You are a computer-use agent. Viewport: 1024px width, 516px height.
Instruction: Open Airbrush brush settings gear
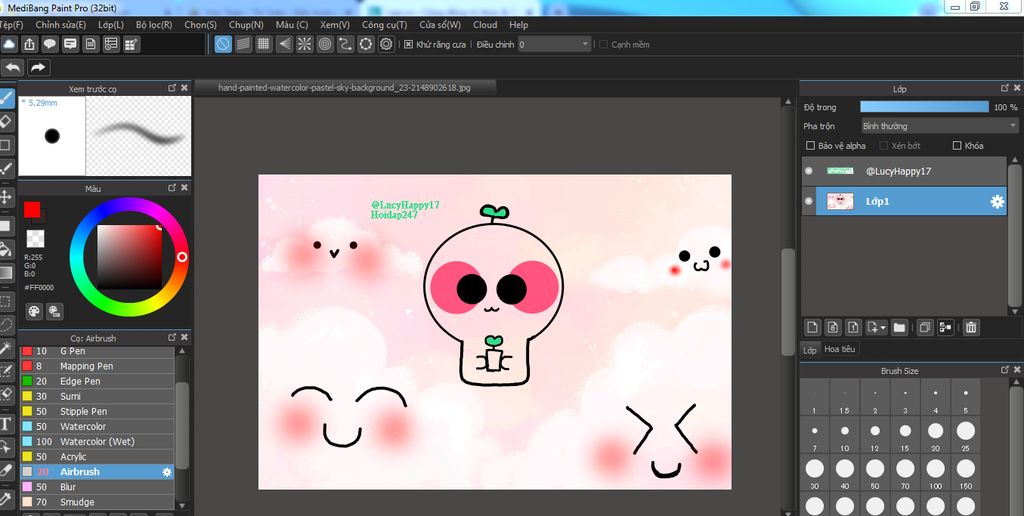(167, 472)
